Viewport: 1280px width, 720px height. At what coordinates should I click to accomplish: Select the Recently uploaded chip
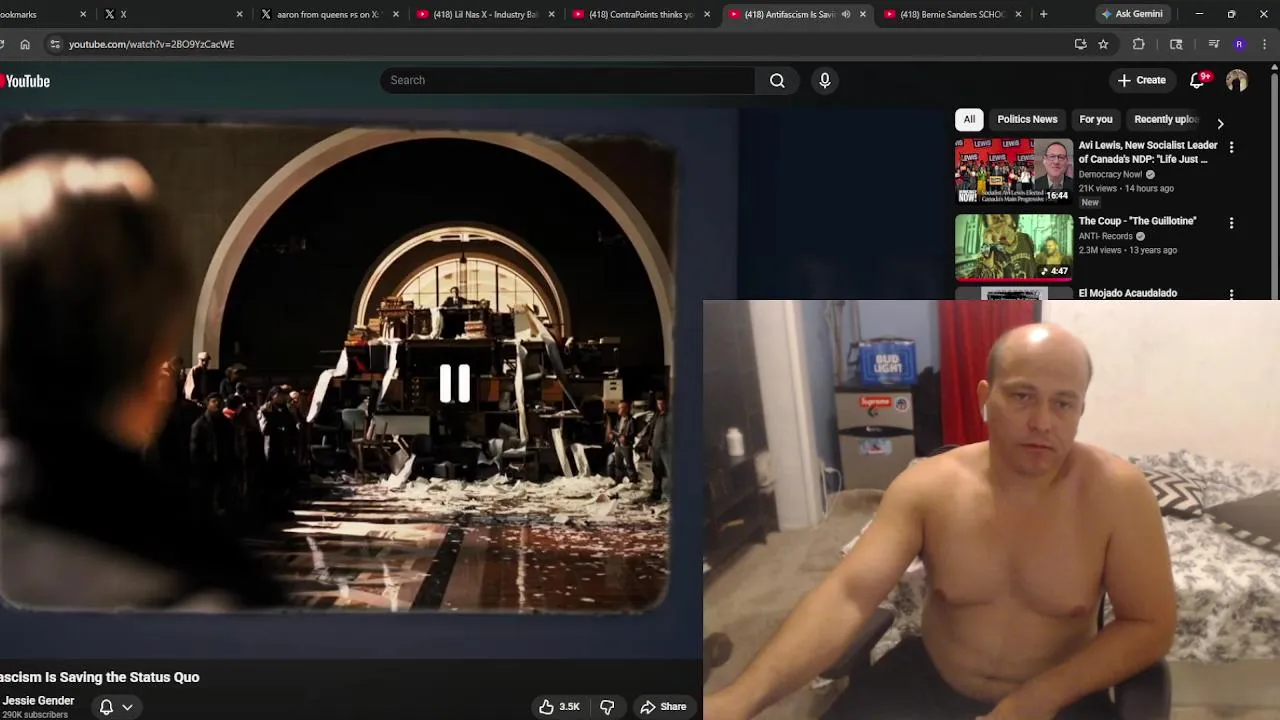(1165, 119)
